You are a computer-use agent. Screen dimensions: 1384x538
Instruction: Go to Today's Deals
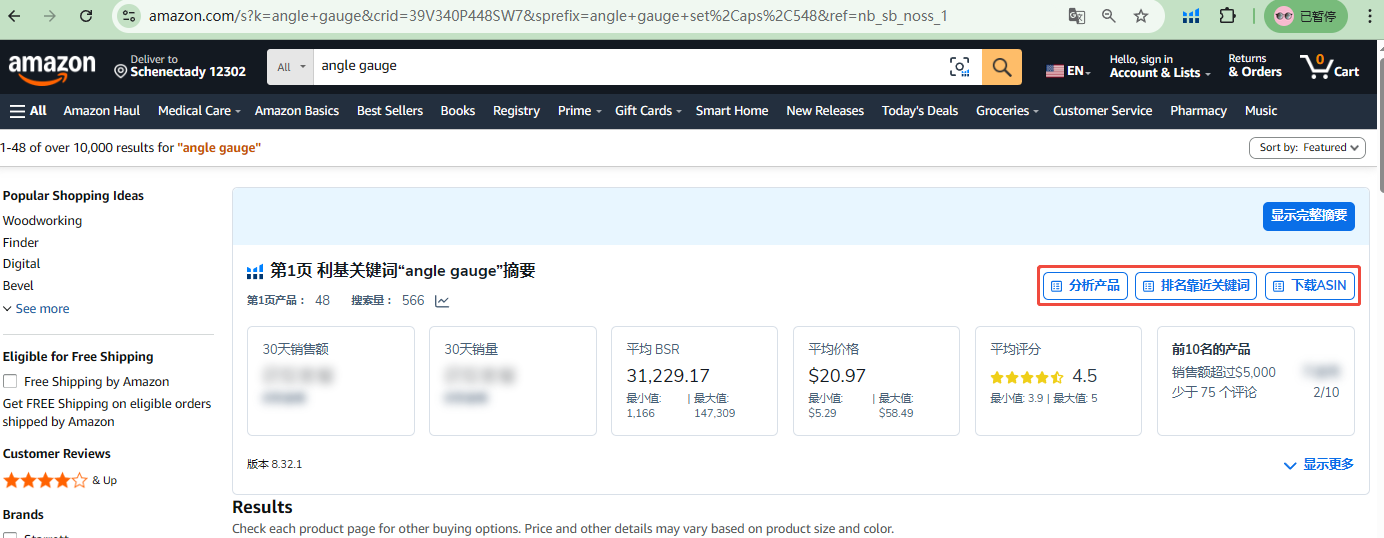pyautogui.click(x=919, y=111)
